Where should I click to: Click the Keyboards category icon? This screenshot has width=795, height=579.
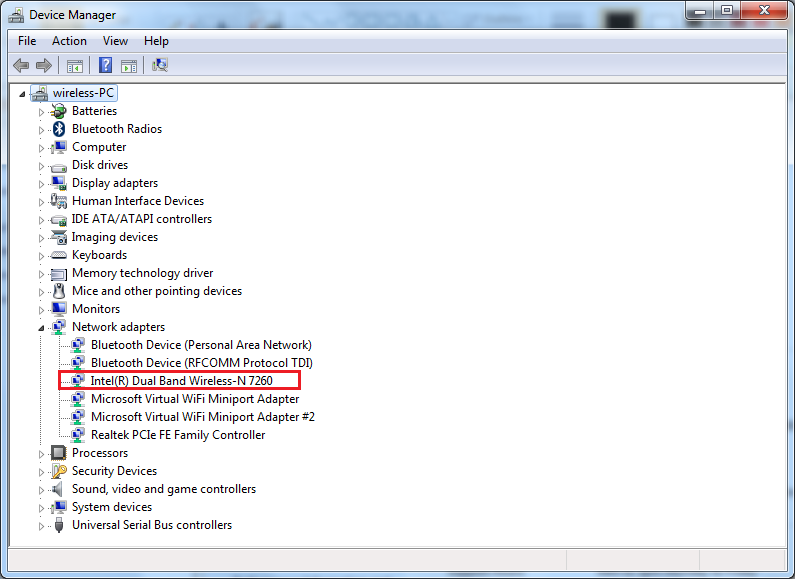59,255
